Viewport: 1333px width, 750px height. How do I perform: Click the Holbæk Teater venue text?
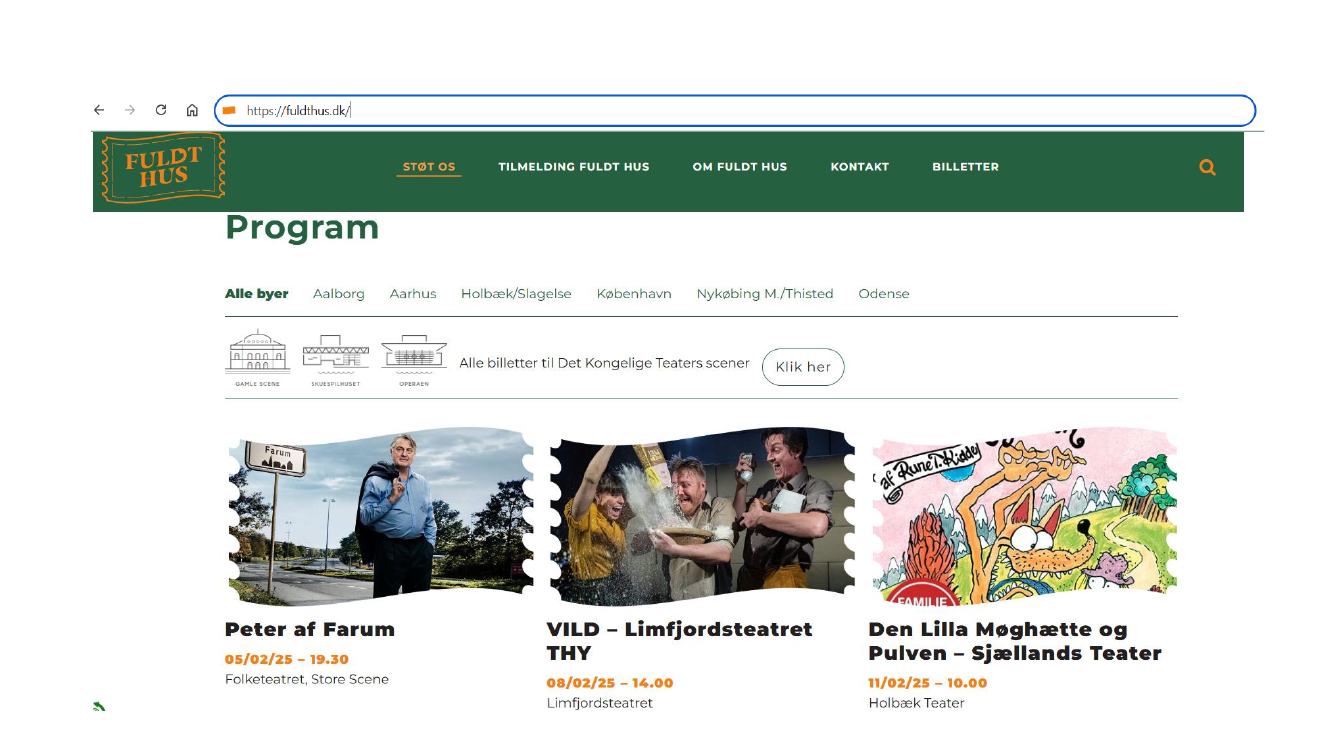point(917,704)
